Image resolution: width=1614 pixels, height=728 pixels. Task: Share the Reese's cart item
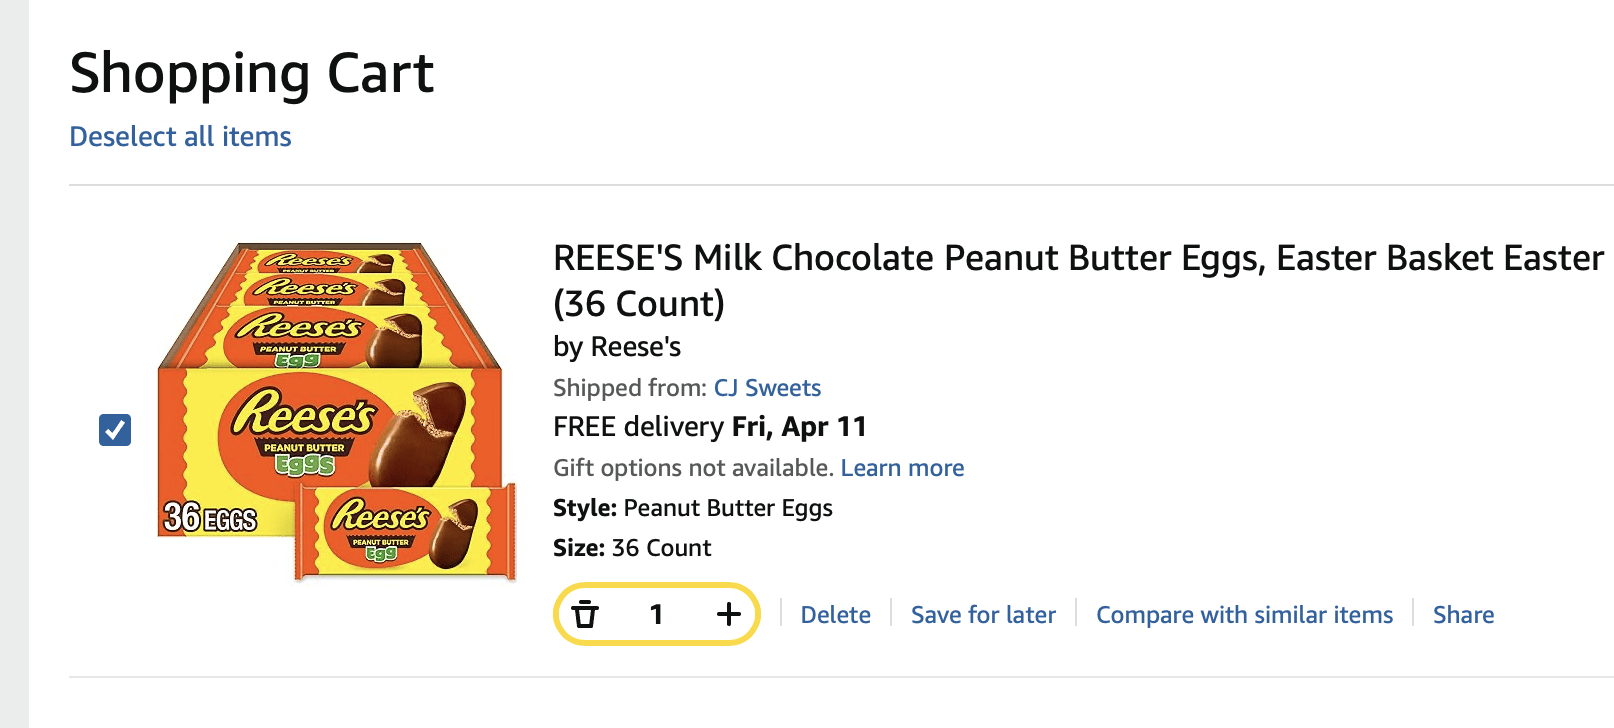tap(1463, 615)
